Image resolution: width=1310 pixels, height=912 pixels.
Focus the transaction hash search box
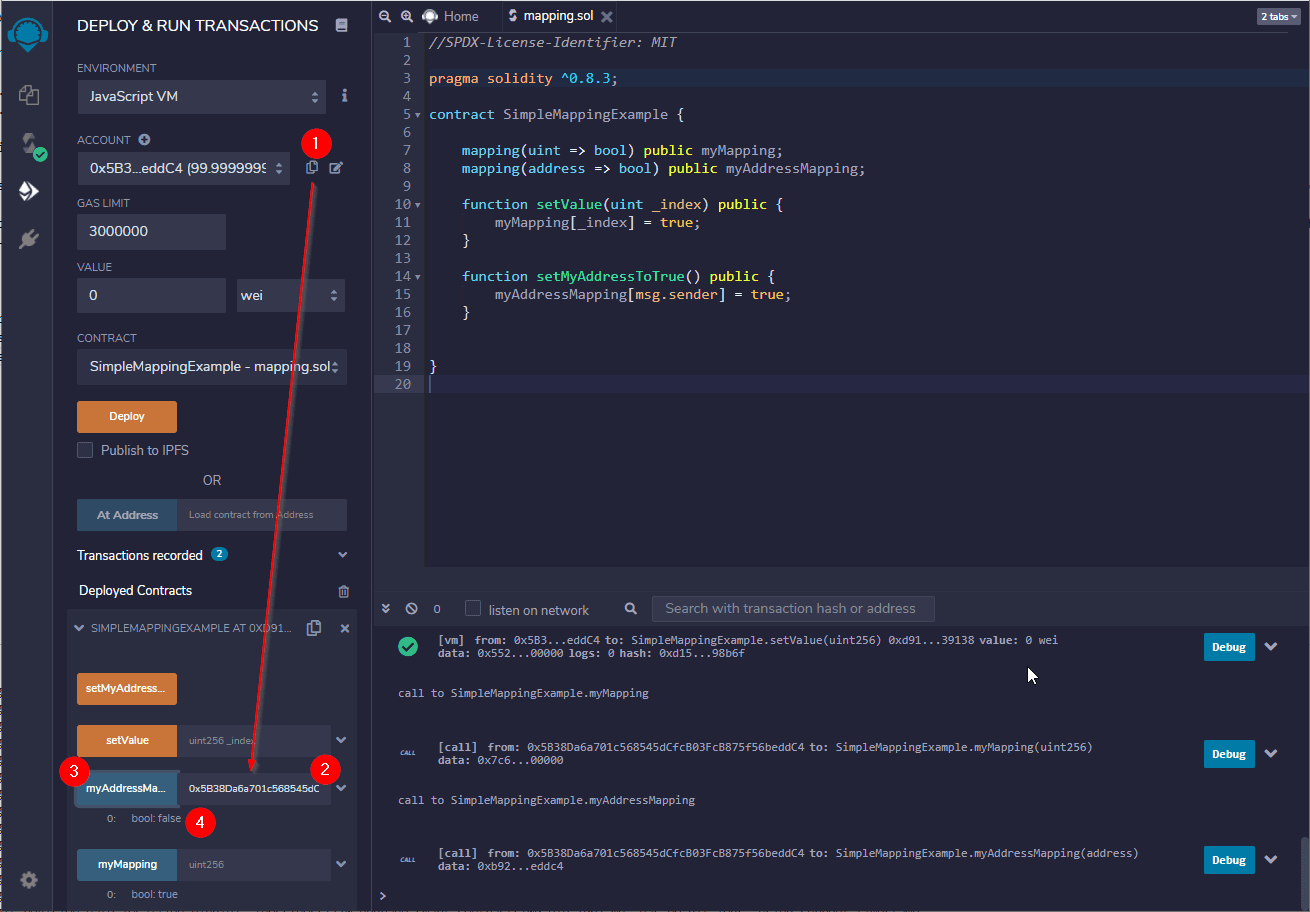pyautogui.click(x=793, y=608)
